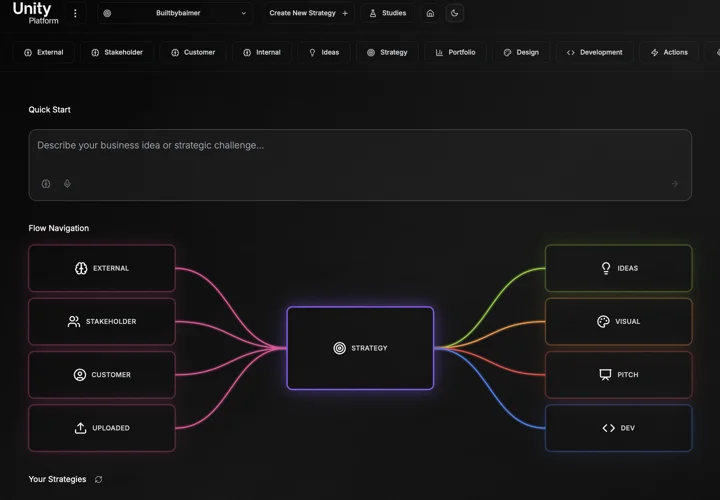Image resolution: width=720 pixels, height=500 pixels.
Task: Click the Flow Navigation heading
Action: 59,228
